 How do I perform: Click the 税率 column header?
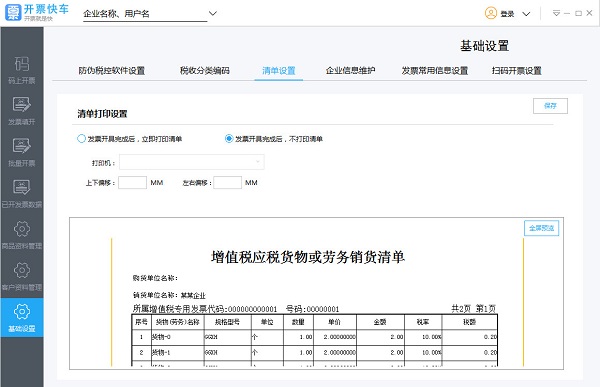click(423, 322)
